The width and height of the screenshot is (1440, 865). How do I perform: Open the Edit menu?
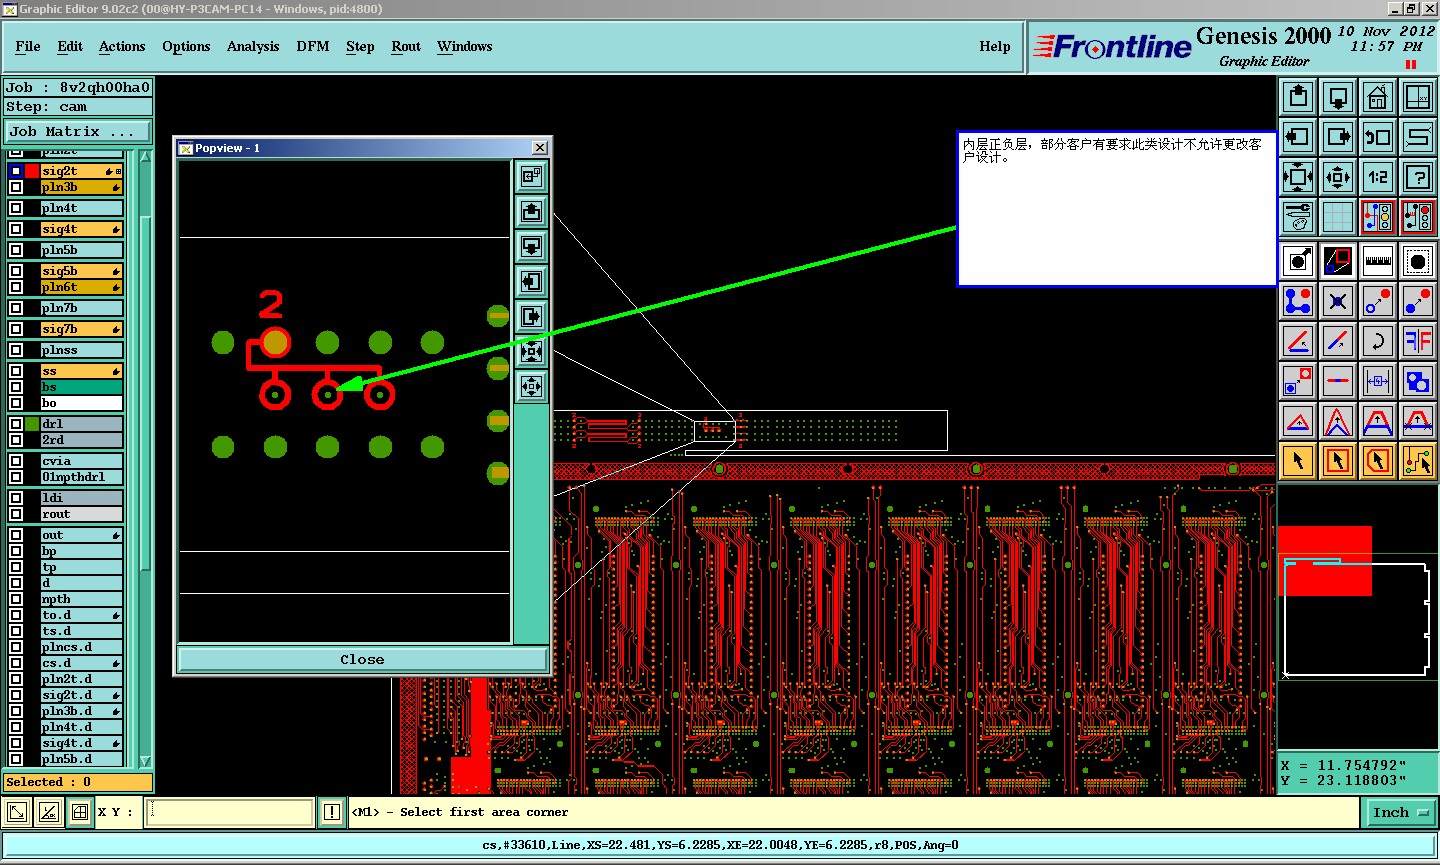(x=70, y=46)
